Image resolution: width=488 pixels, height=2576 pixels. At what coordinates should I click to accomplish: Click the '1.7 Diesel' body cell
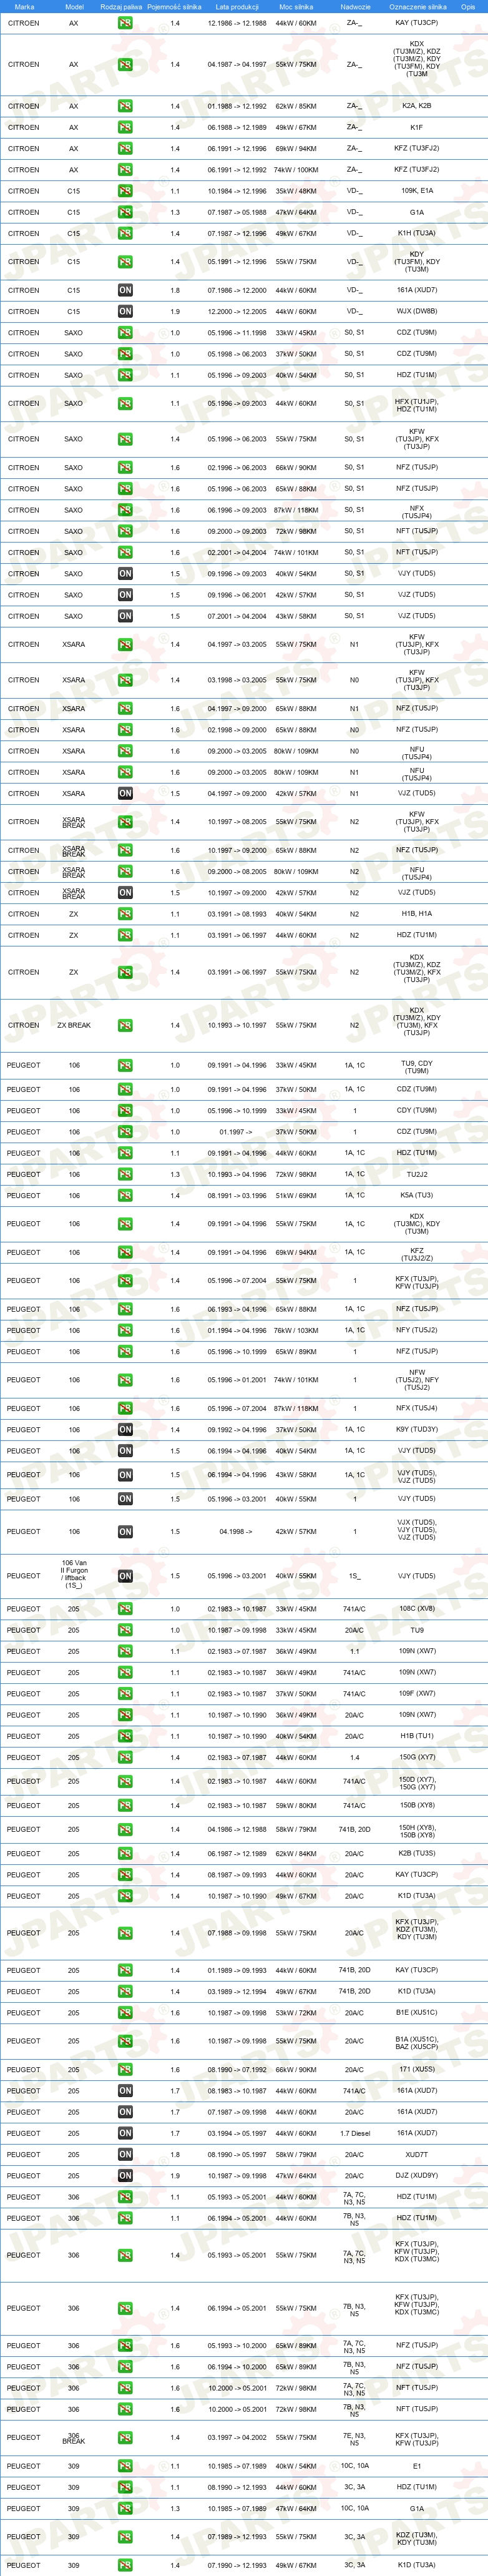[x=354, y=2134]
